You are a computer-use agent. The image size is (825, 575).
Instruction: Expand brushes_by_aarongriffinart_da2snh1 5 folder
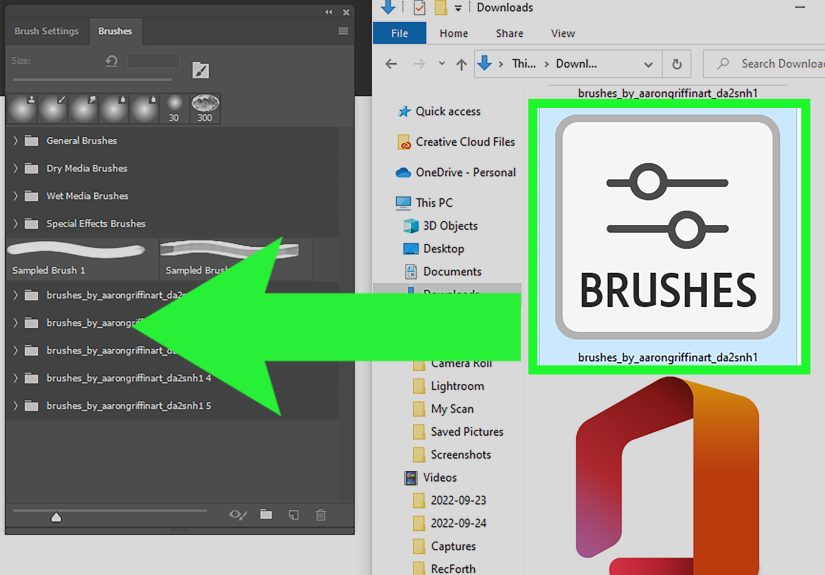(15, 406)
